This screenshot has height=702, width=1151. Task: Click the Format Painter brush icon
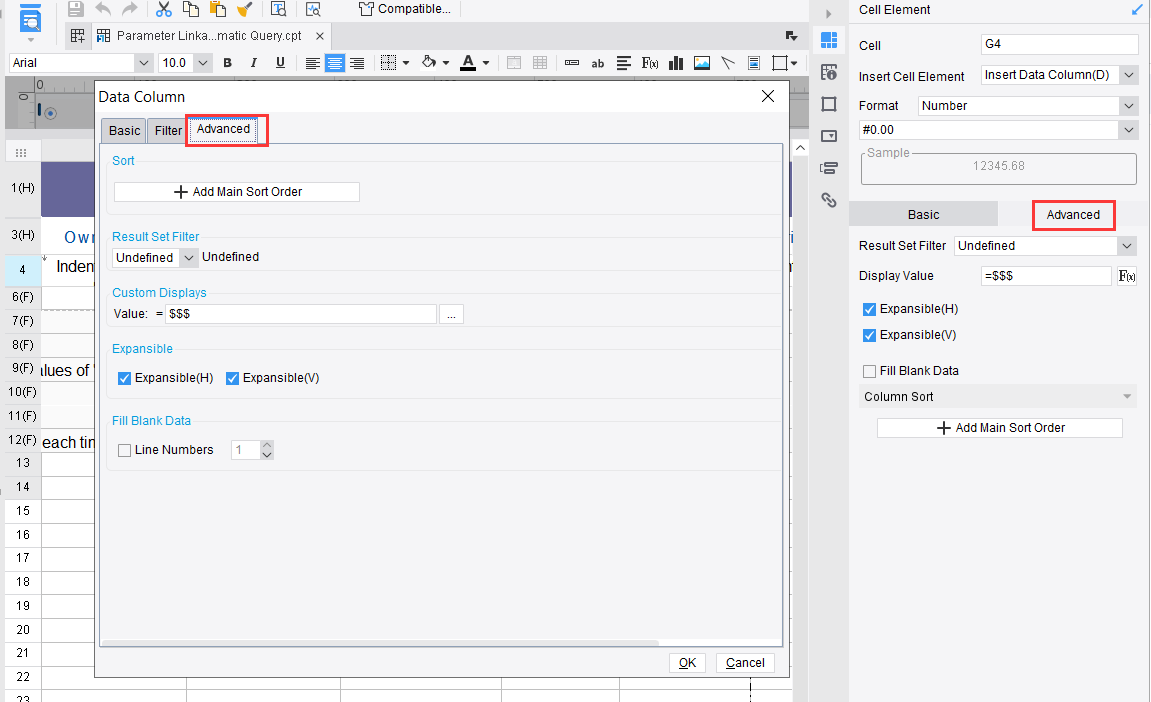244,9
